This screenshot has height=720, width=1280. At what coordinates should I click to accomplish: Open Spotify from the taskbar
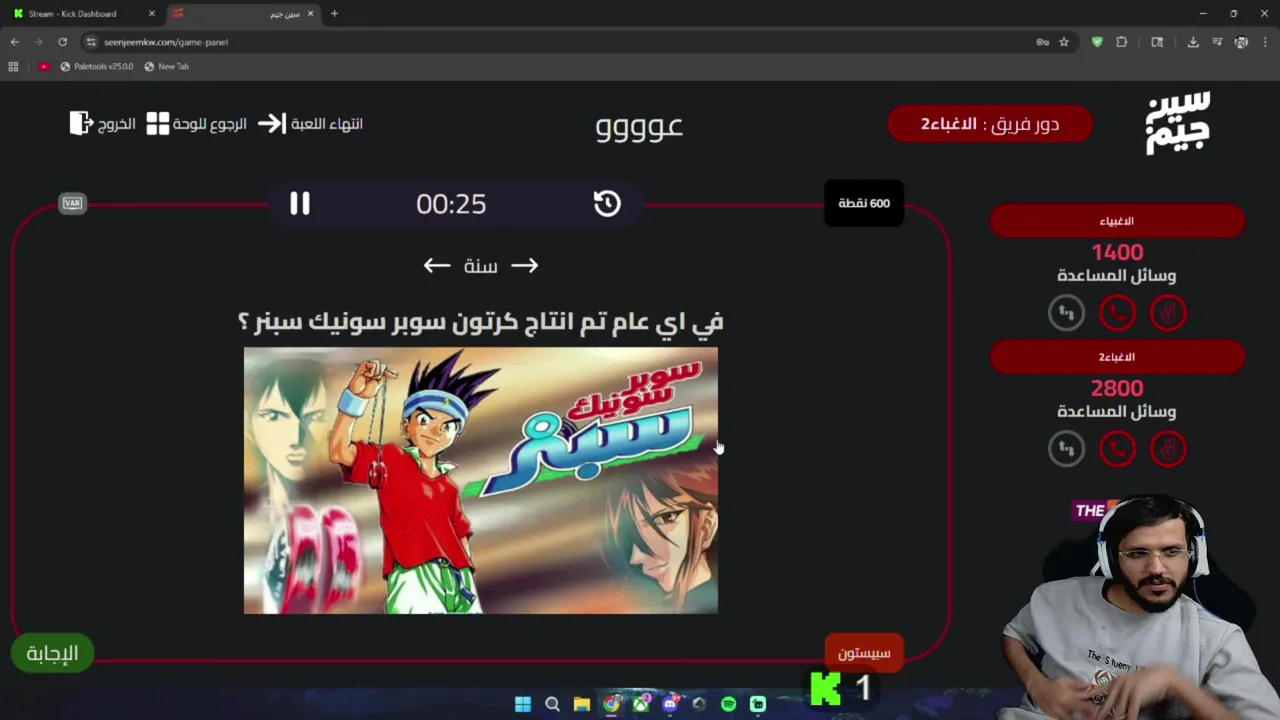728,704
